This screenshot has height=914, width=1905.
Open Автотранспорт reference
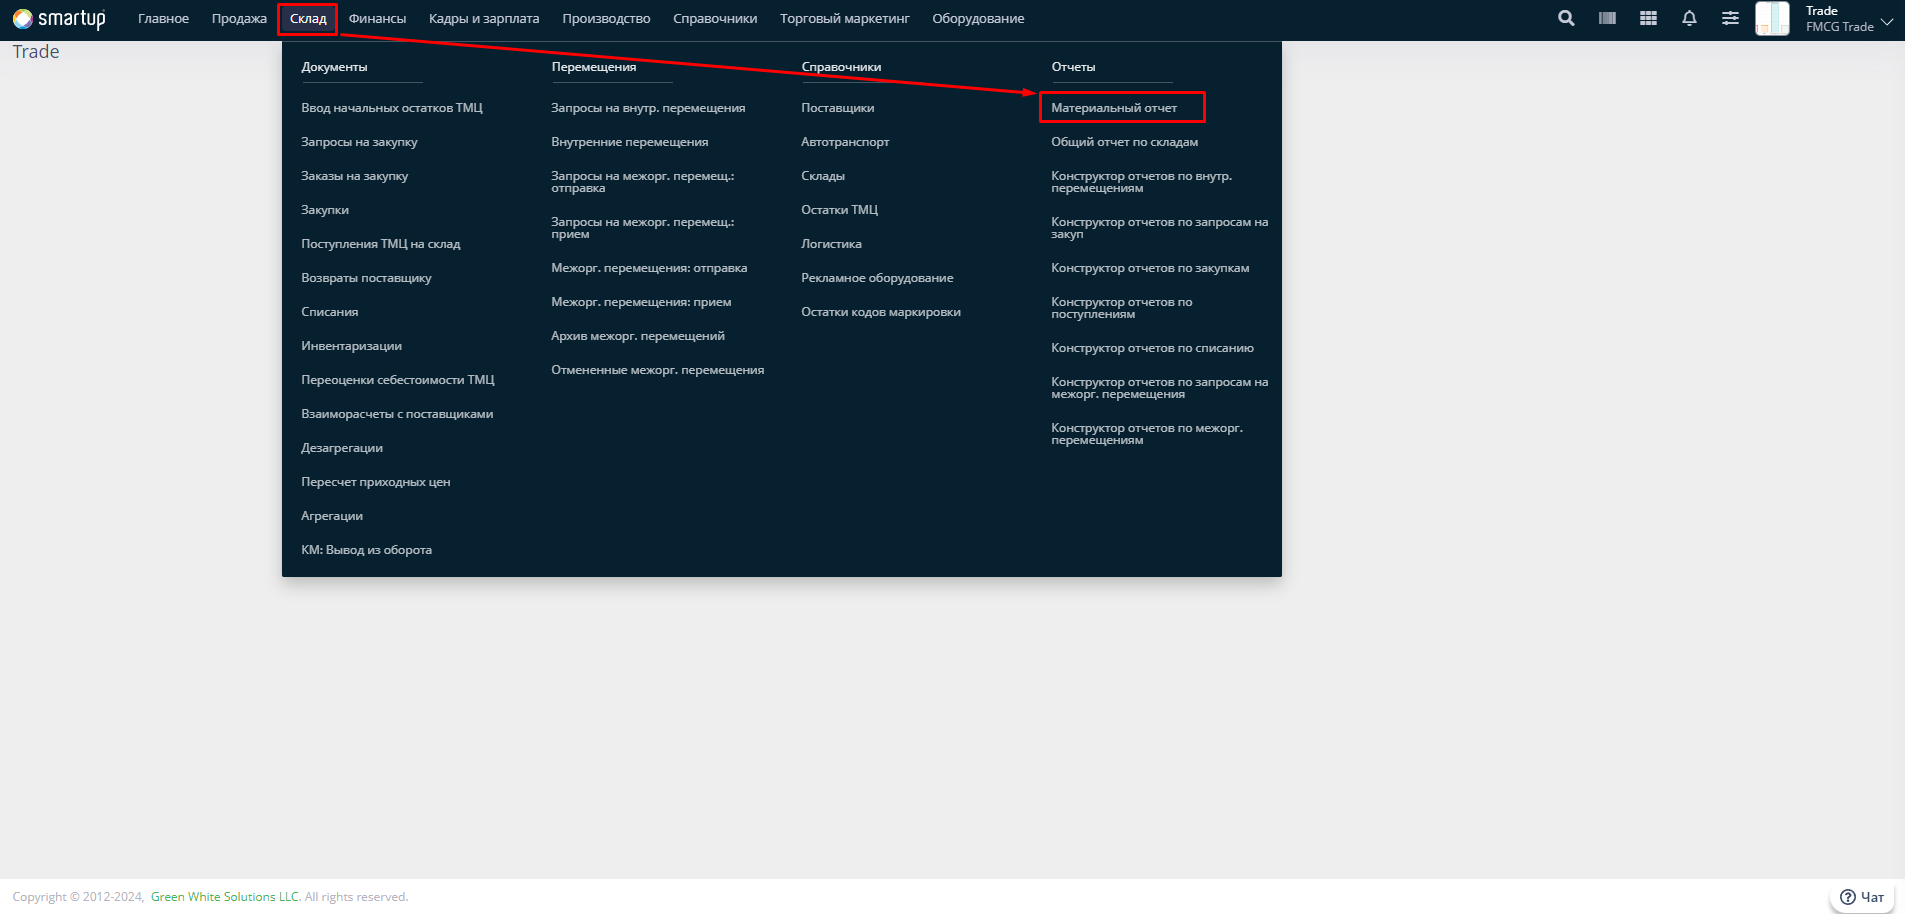point(845,142)
